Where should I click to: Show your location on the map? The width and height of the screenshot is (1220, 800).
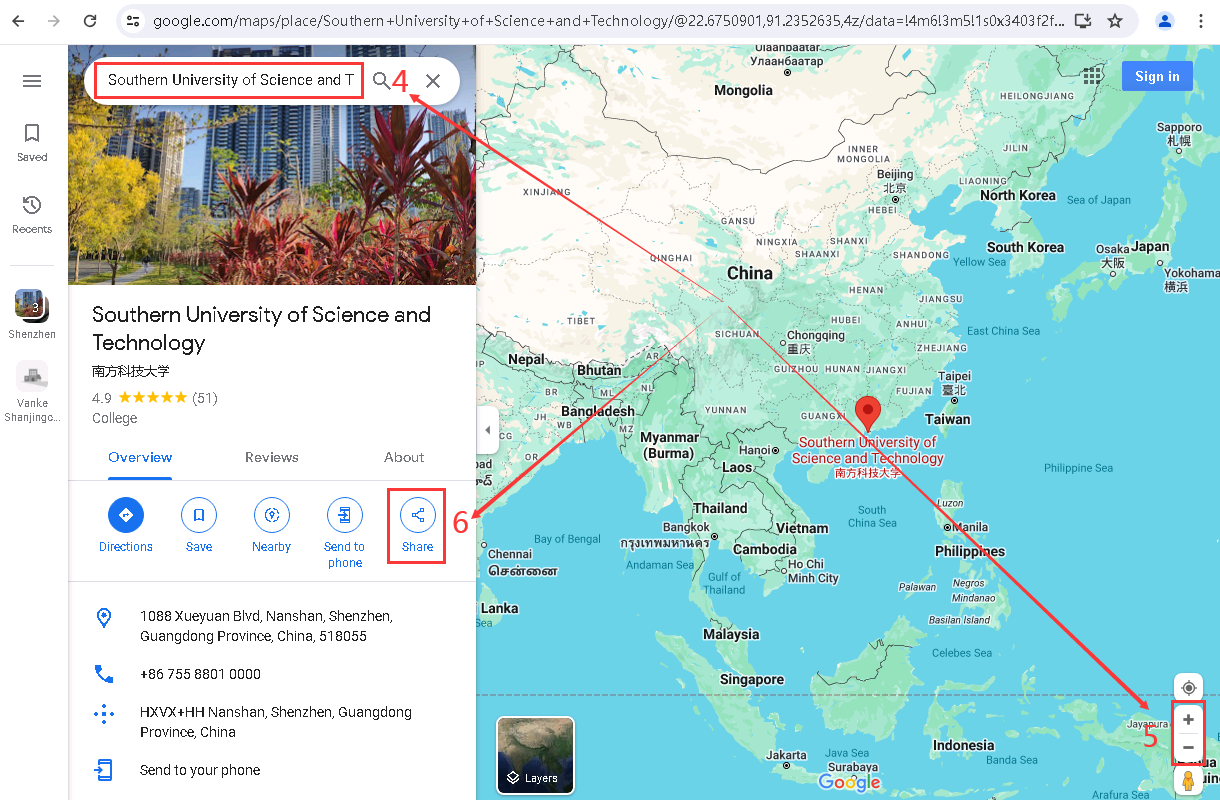[x=1189, y=688]
